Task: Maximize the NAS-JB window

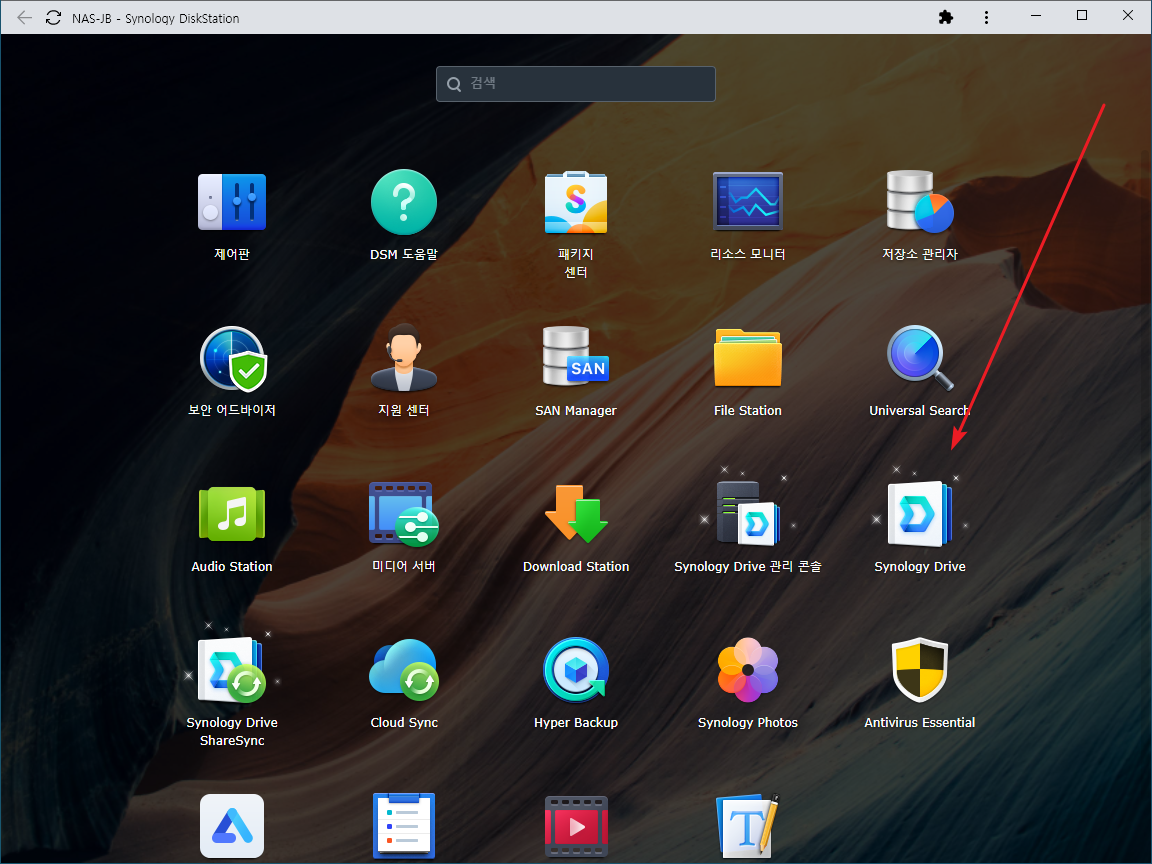Action: (1081, 15)
